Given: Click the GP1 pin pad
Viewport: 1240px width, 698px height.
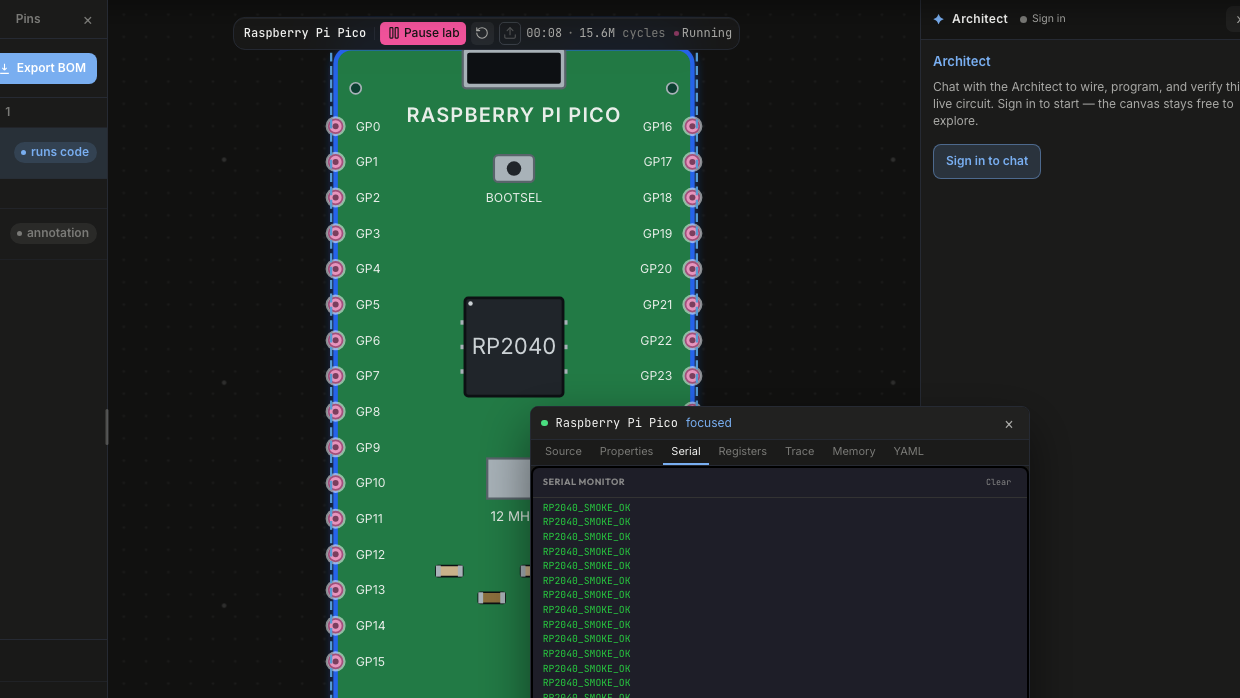Looking at the screenshot, I should (x=336, y=162).
